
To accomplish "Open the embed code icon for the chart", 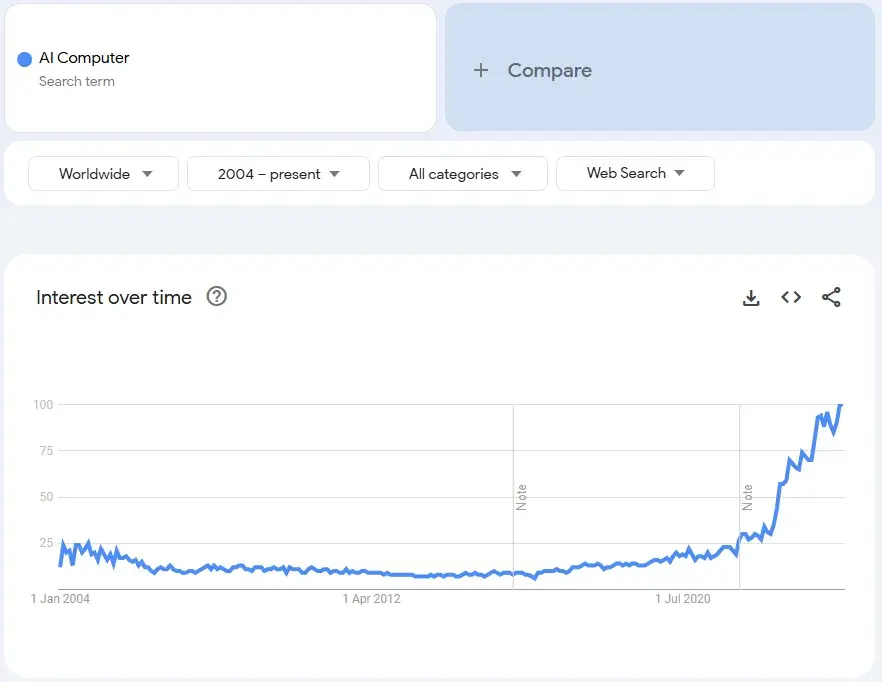I will (x=791, y=297).
